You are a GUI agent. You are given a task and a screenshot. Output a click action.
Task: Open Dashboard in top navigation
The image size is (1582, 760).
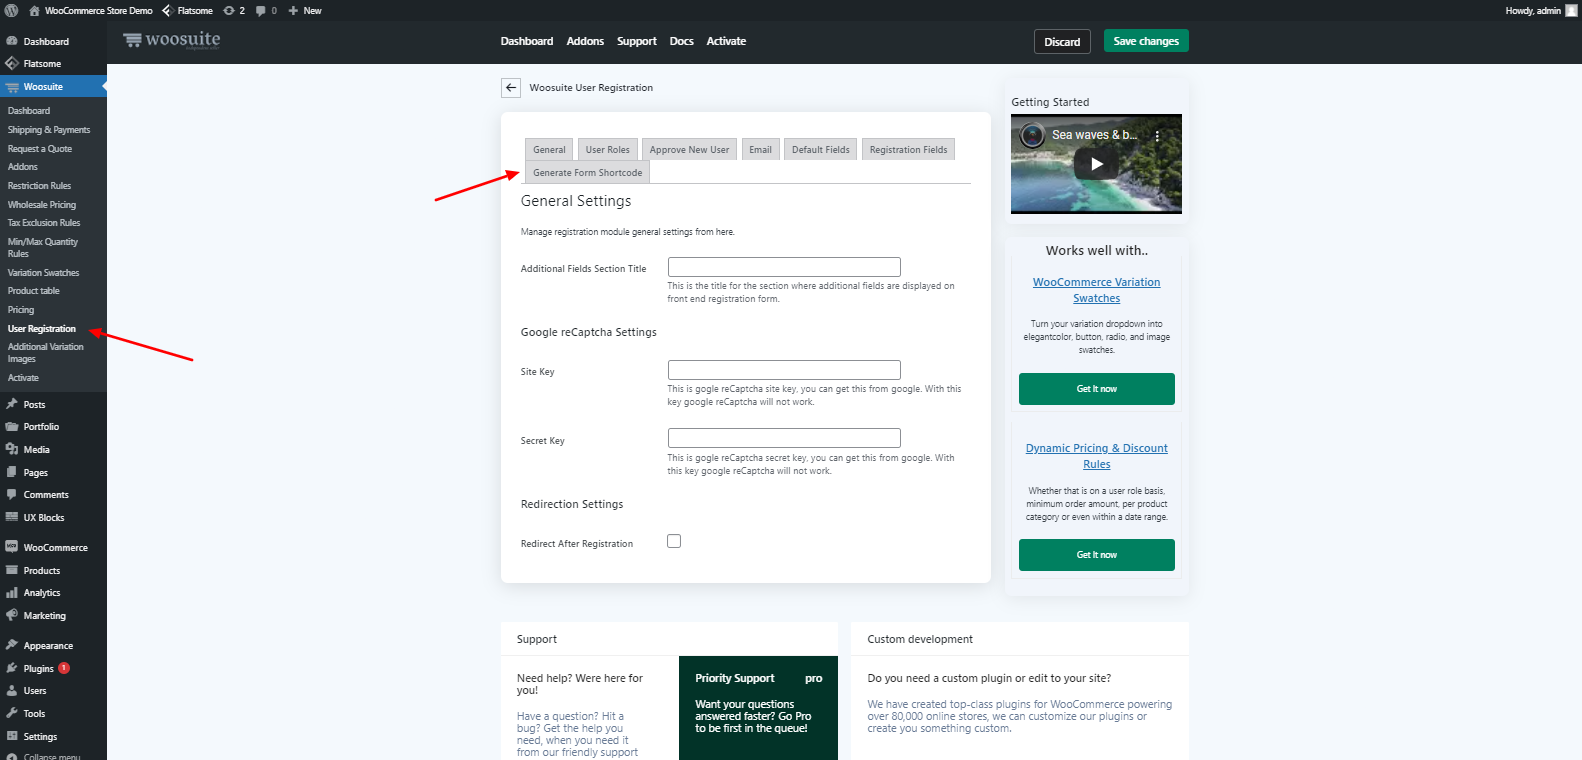tap(527, 41)
